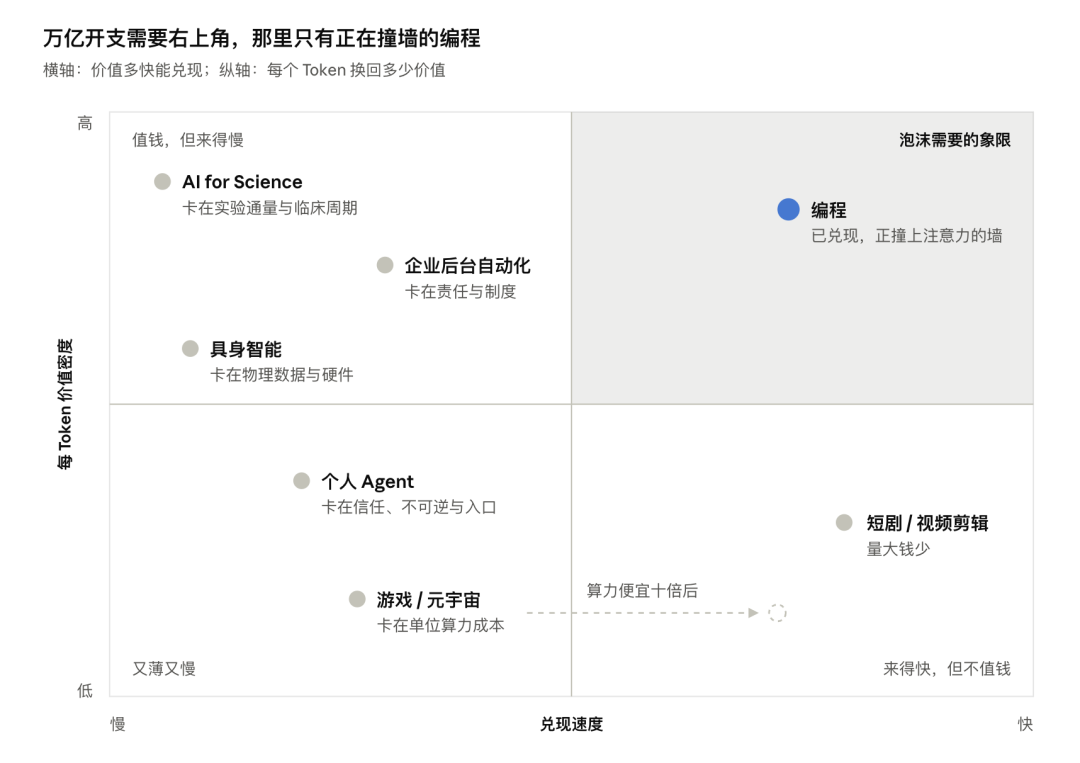The width and height of the screenshot is (1080, 763).
Task: Click the 个人 Agent label
Action: 368,481
